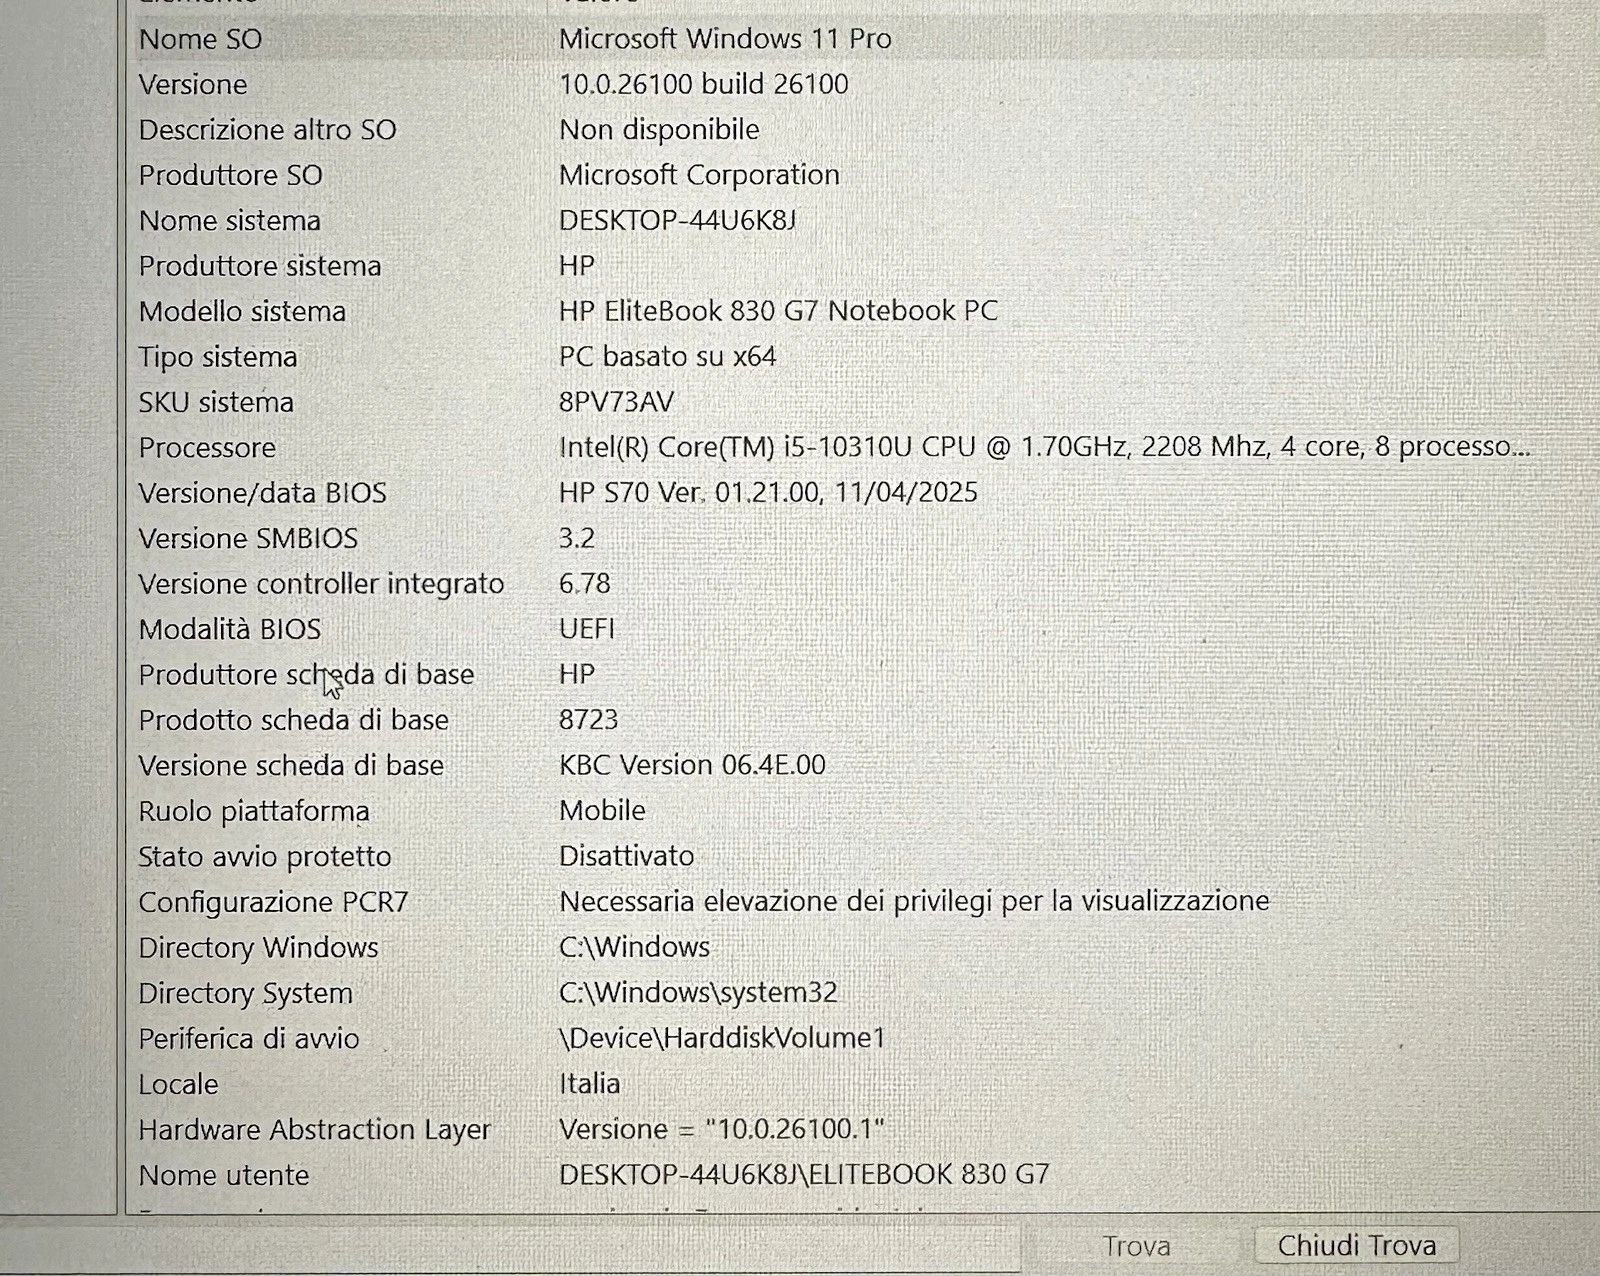Select the Modalità BIOS label

(230, 630)
